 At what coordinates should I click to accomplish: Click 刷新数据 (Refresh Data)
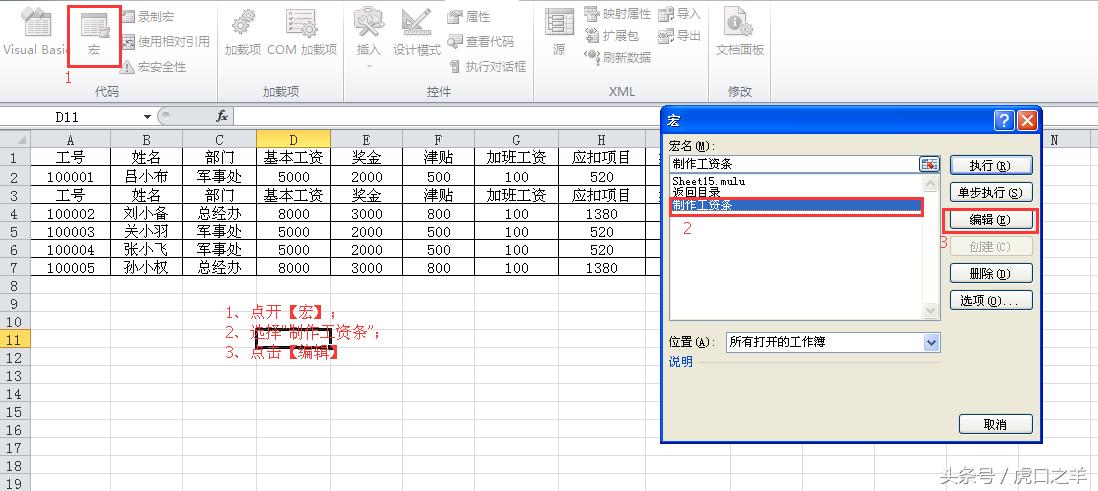(x=618, y=57)
